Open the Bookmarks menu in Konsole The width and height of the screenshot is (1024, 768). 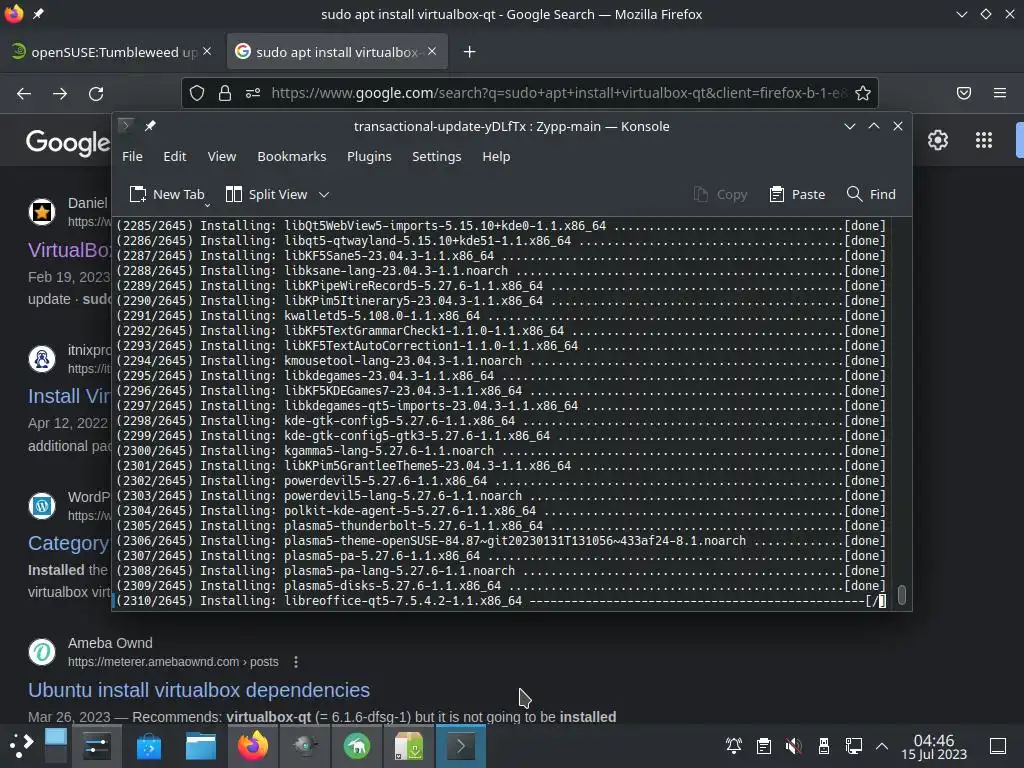[x=291, y=156]
